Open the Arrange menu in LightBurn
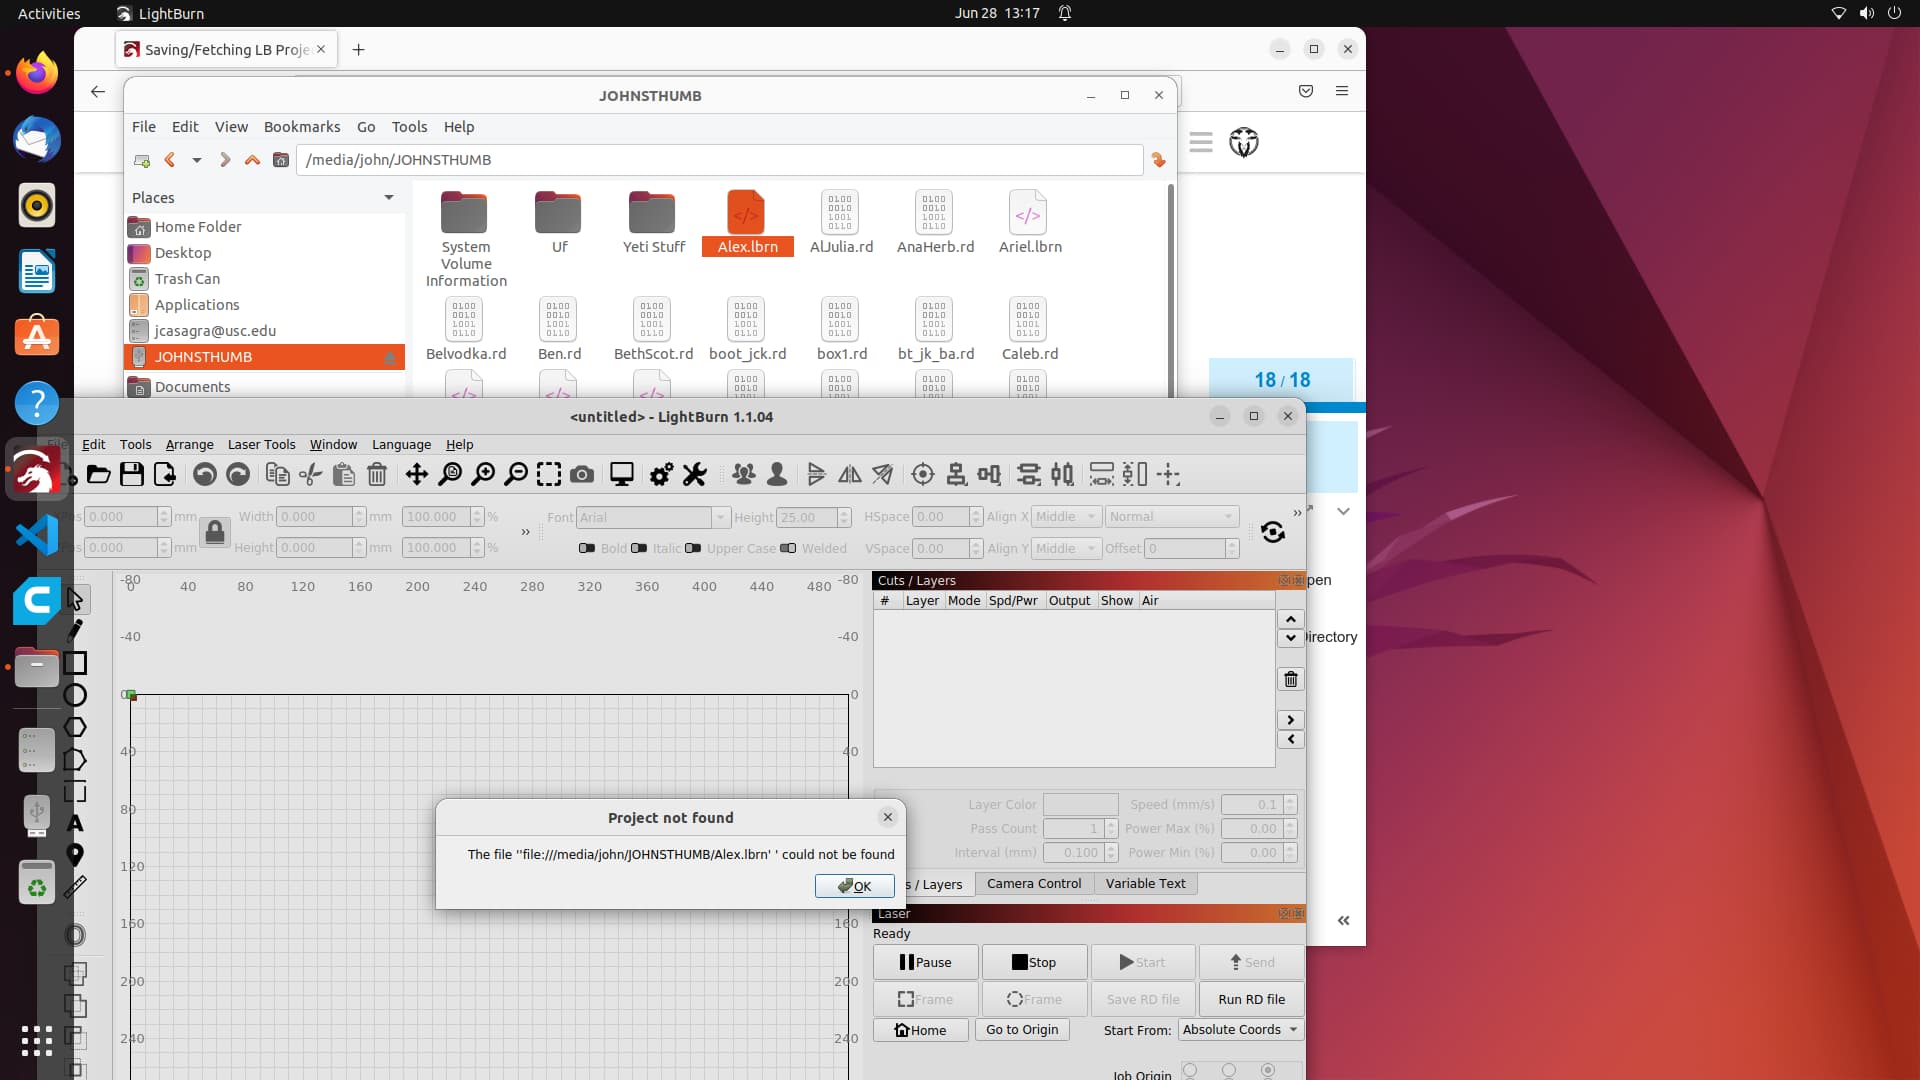This screenshot has height=1080, width=1920. 189,445
